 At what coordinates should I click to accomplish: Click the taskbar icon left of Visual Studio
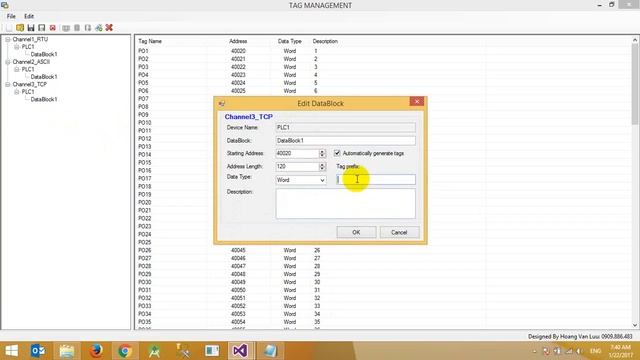point(212,351)
